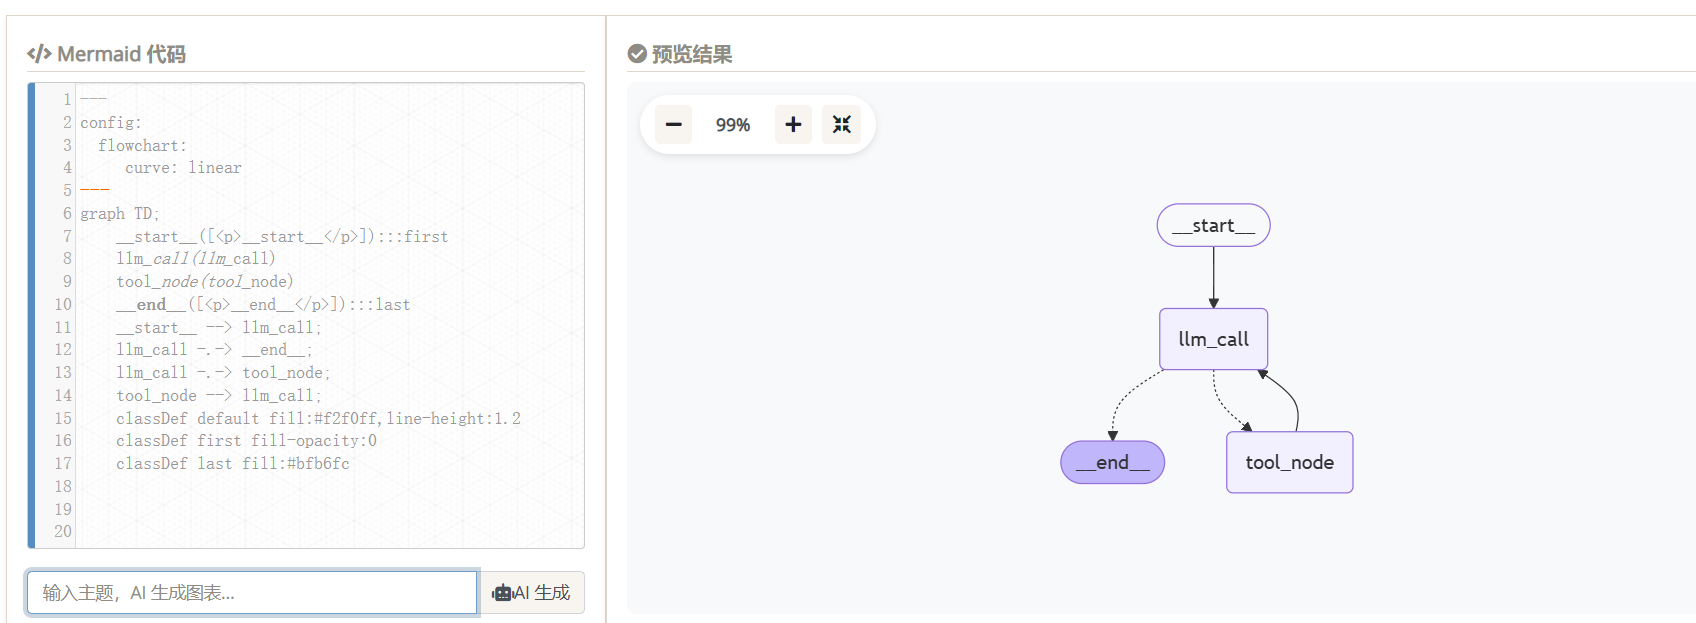
Task: Click the AI 生成 button
Action: coord(532,593)
